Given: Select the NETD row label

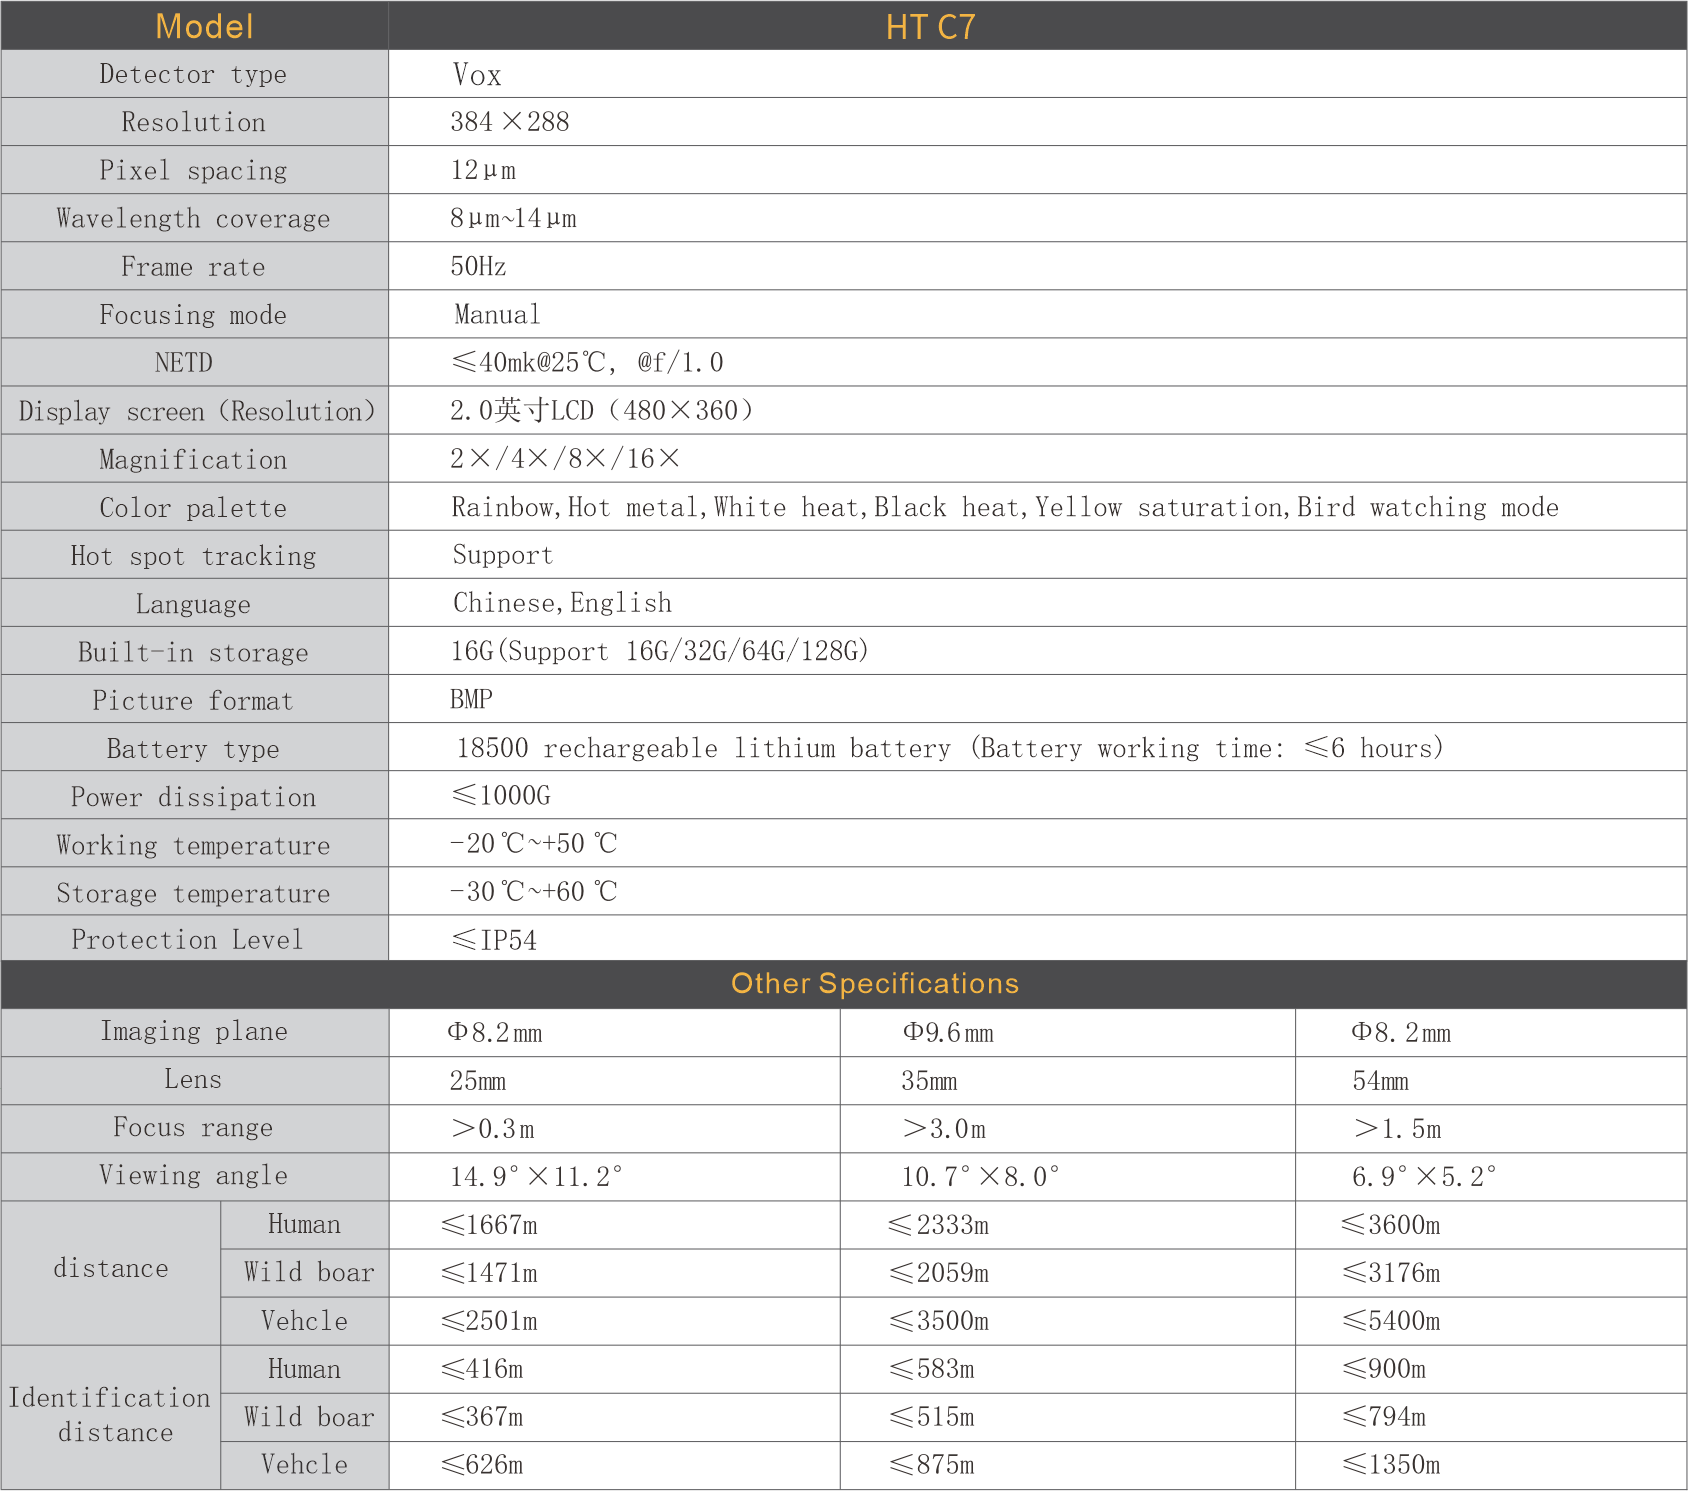Looking at the screenshot, I should coord(184,363).
